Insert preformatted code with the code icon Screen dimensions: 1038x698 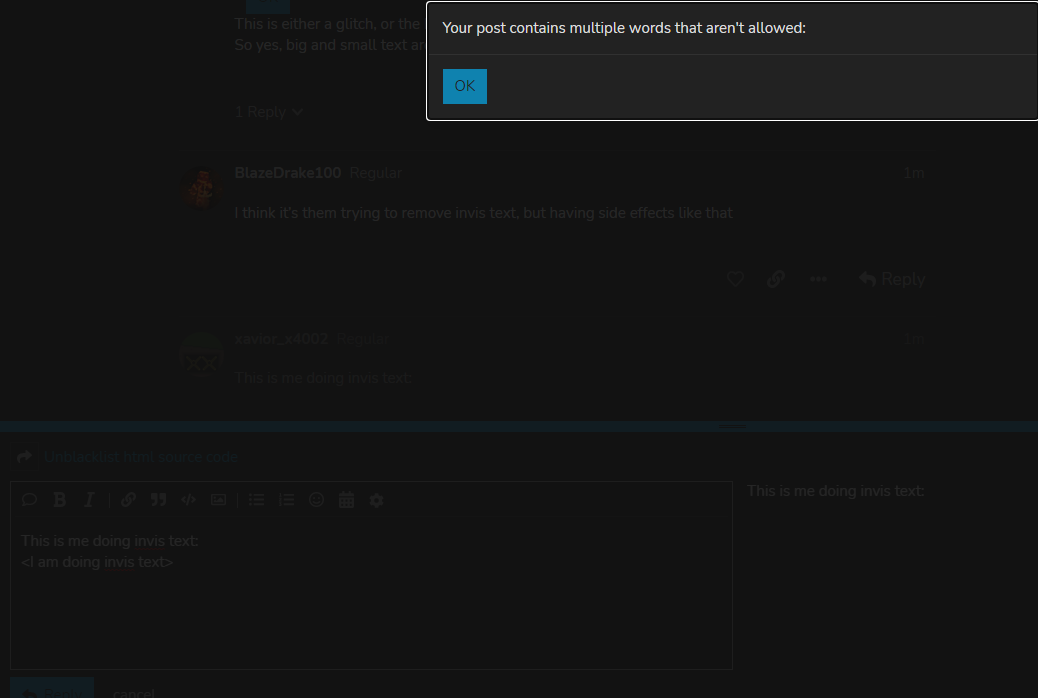point(189,500)
